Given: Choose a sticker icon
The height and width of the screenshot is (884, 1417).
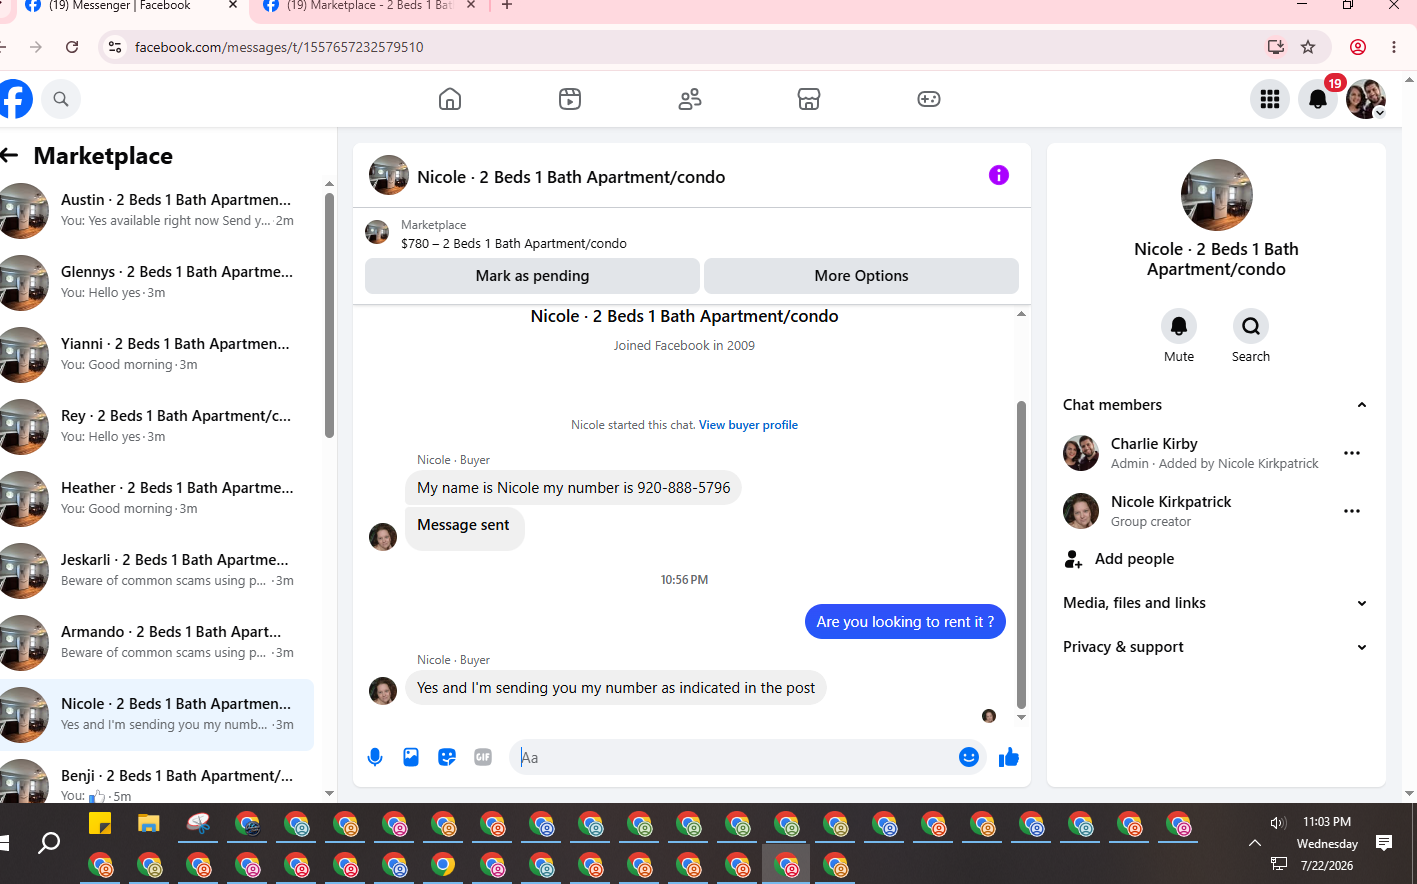Looking at the screenshot, I should click(x=447, y=757).
